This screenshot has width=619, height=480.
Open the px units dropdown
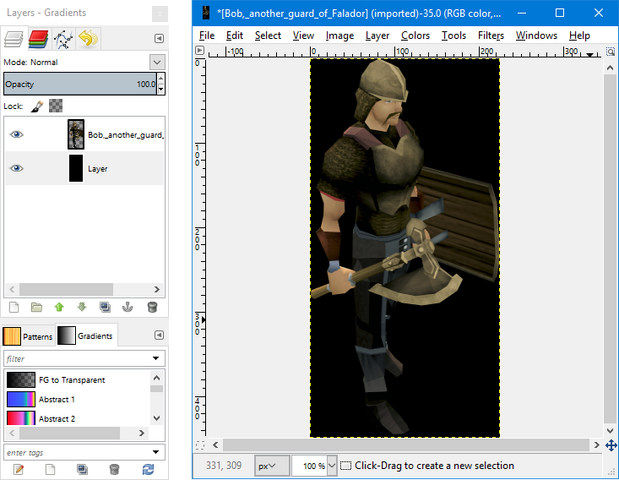(x=272, y=466)
